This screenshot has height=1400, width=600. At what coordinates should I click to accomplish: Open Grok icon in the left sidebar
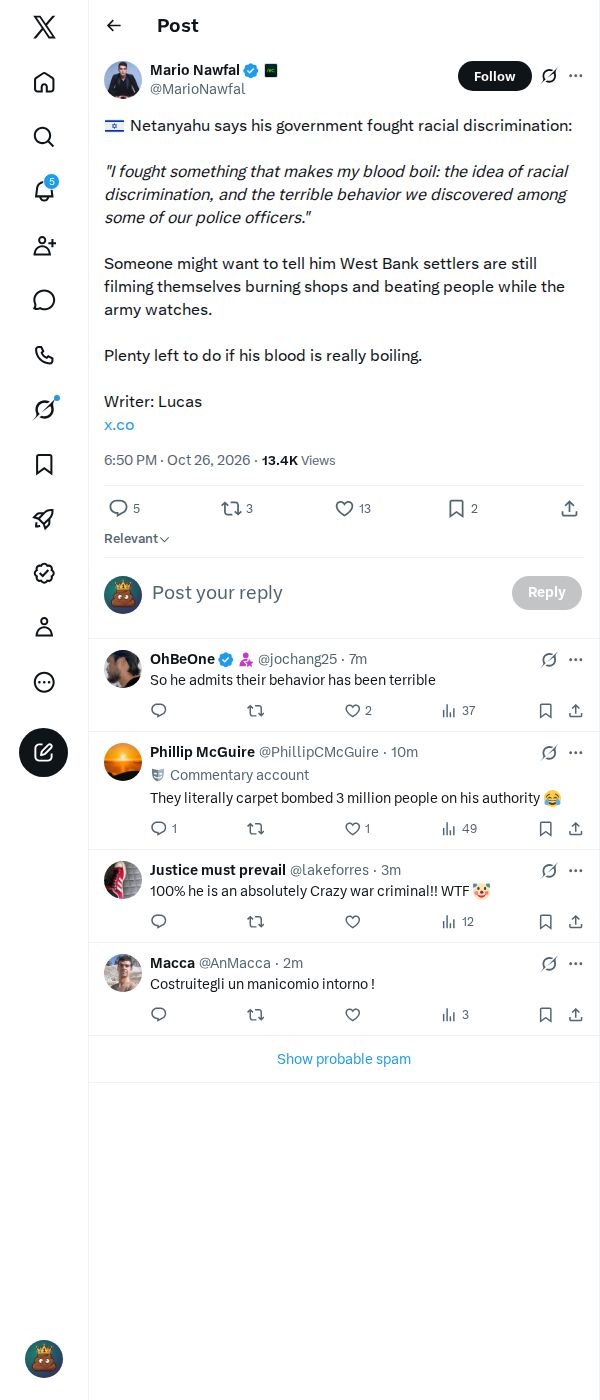pyautogui.click(x=44, y=409)
